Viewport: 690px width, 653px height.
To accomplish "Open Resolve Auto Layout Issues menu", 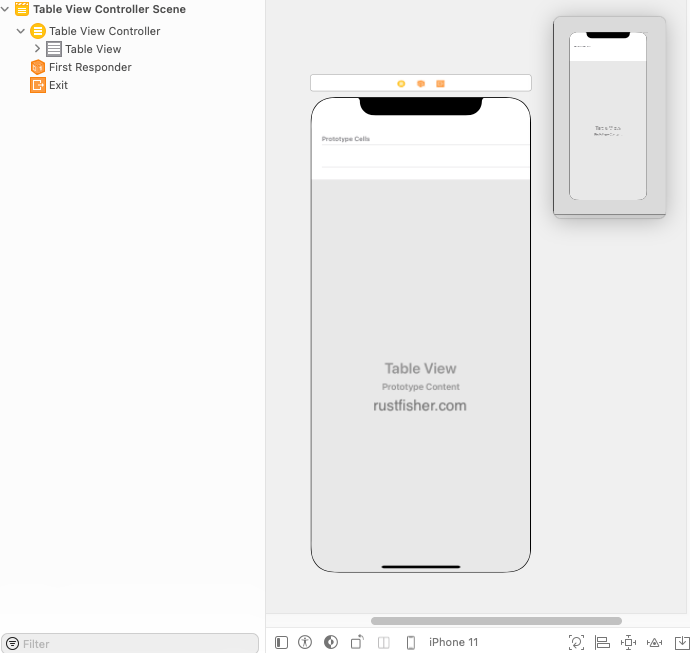I will [655, 642].
